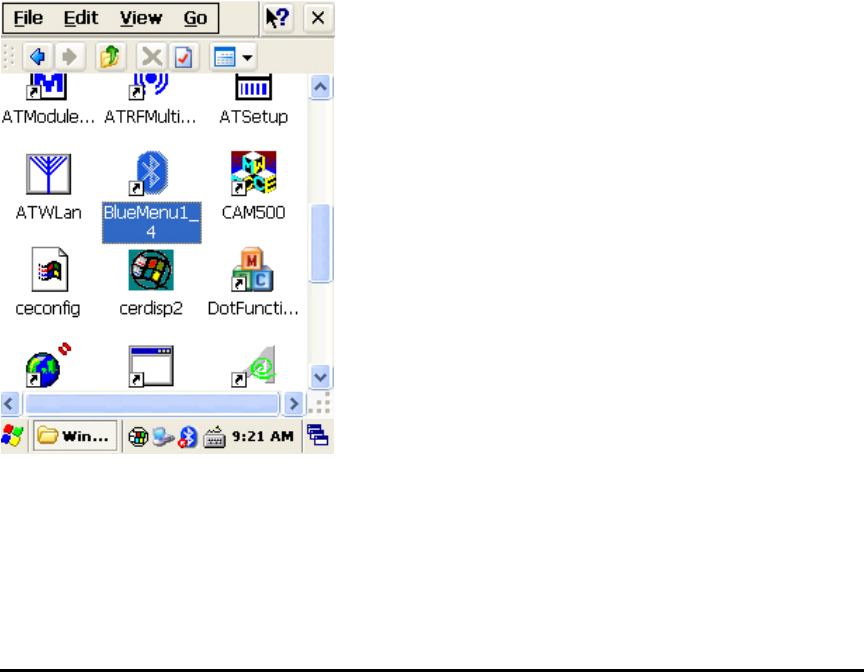Click the vertical scrollbar down arrow
The height and width of the screenshot is (672, 864).
(321, 377)
